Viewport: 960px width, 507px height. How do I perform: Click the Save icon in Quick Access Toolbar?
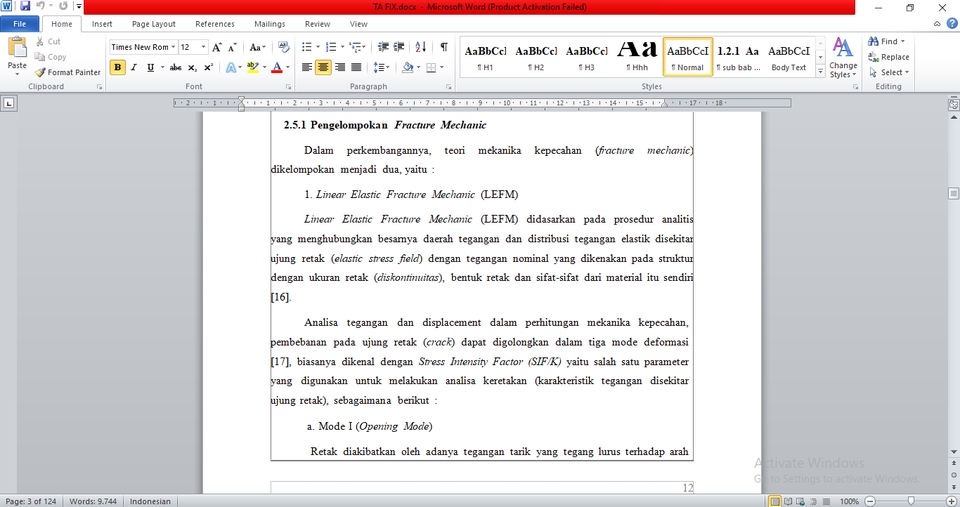(x=24, y=6)
